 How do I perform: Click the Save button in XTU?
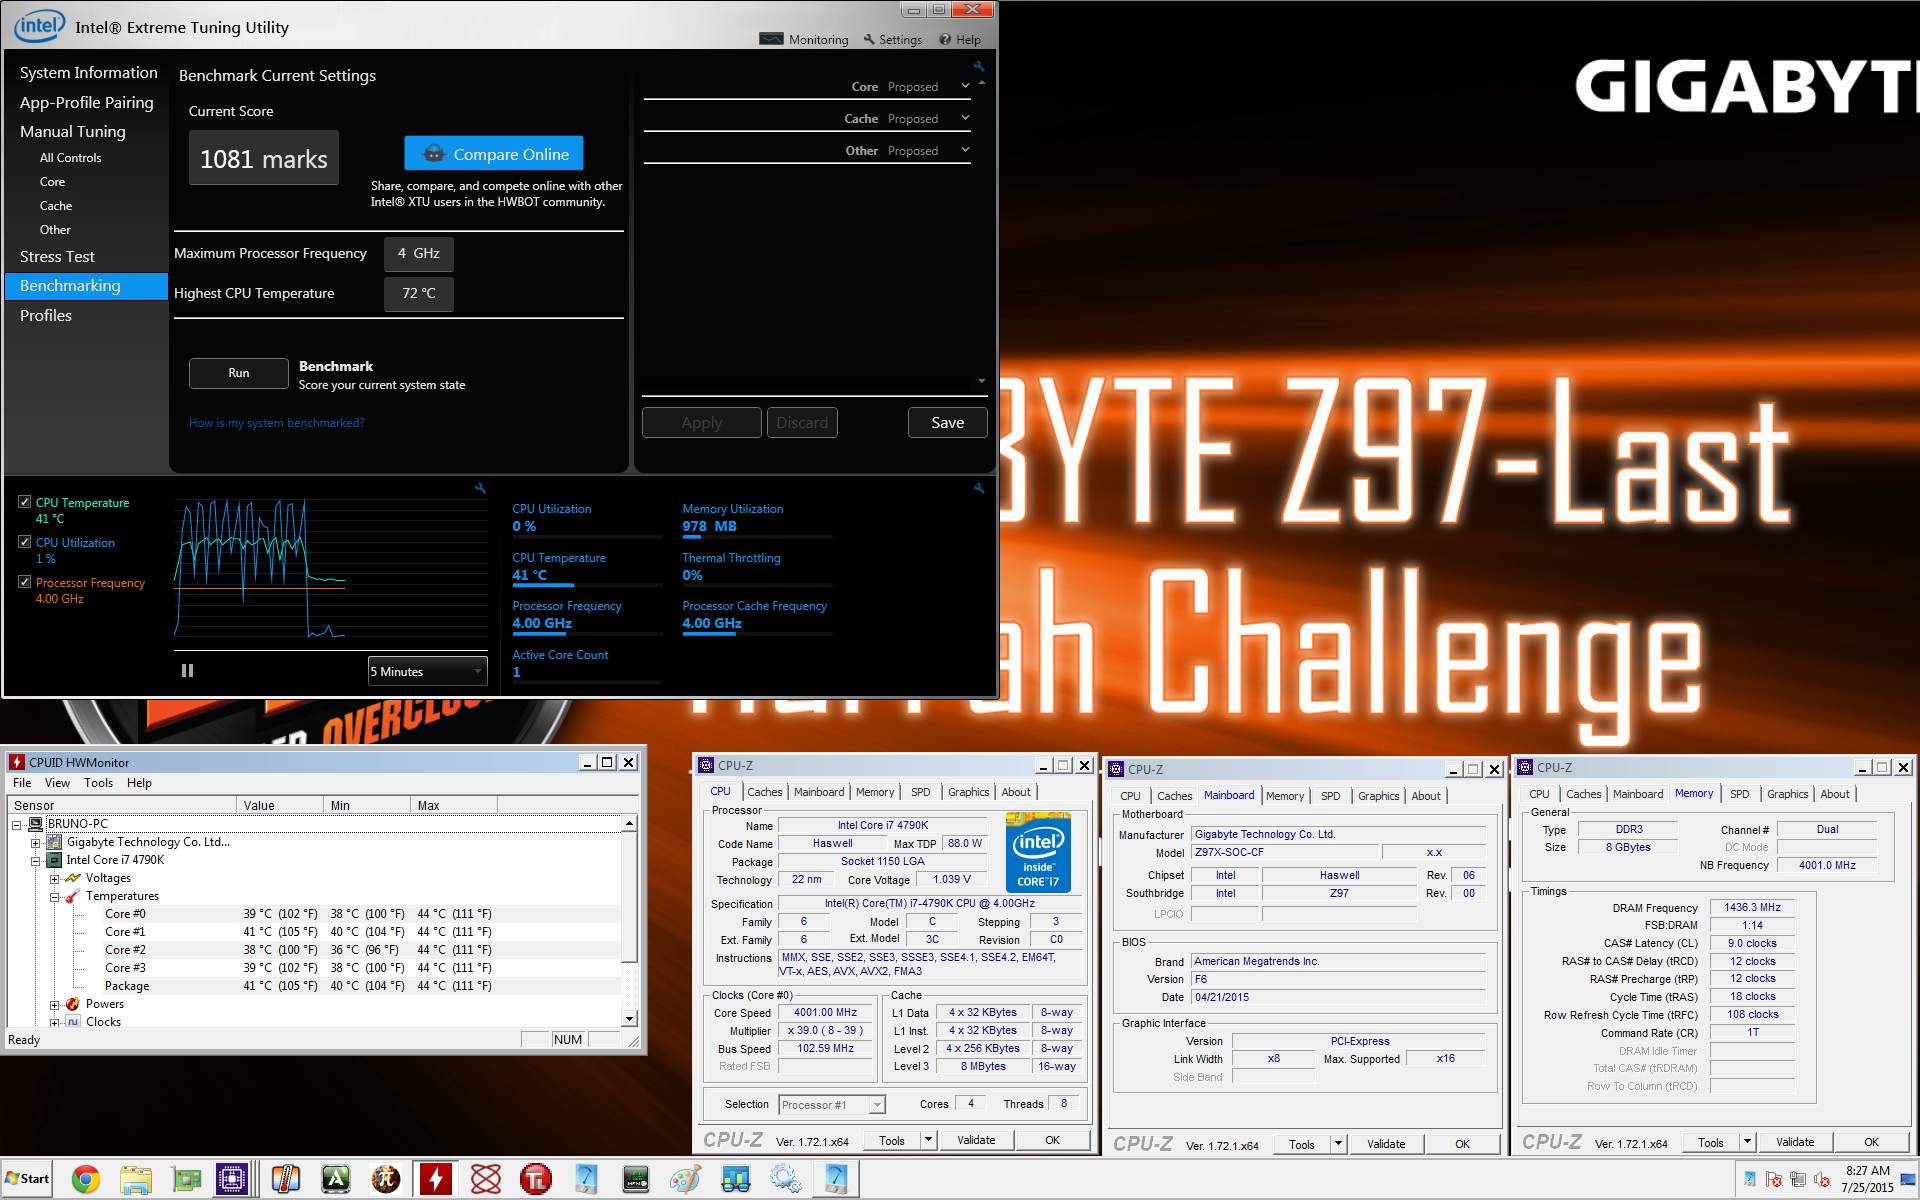947,423
